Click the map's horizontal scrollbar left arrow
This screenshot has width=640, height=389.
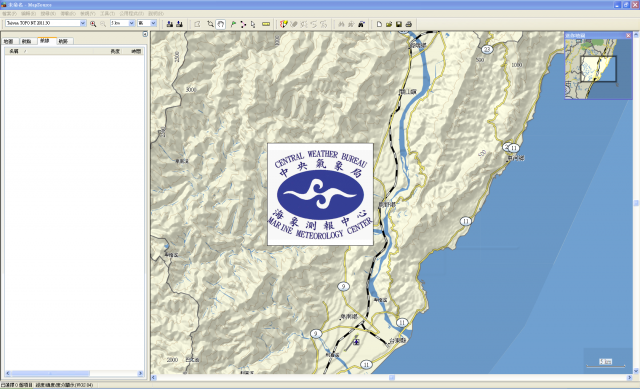[x=154, y=378]
